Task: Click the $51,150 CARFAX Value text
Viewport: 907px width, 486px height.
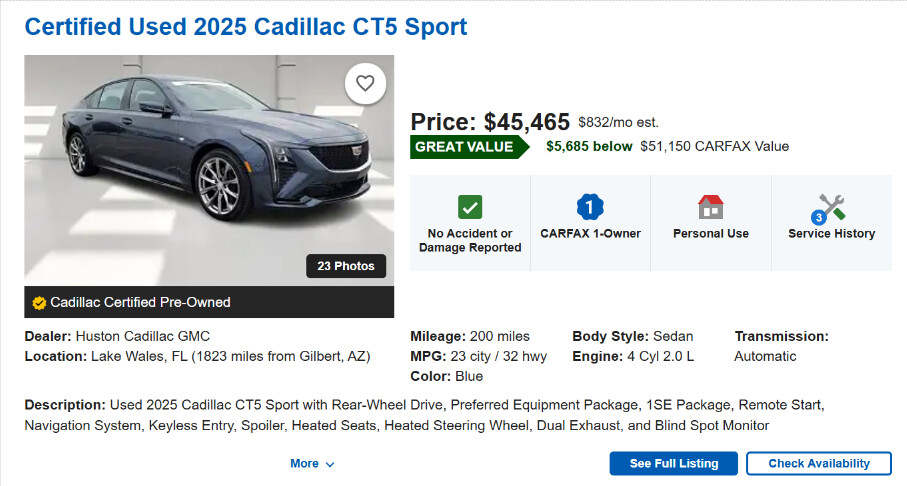Action: point(714,146)
